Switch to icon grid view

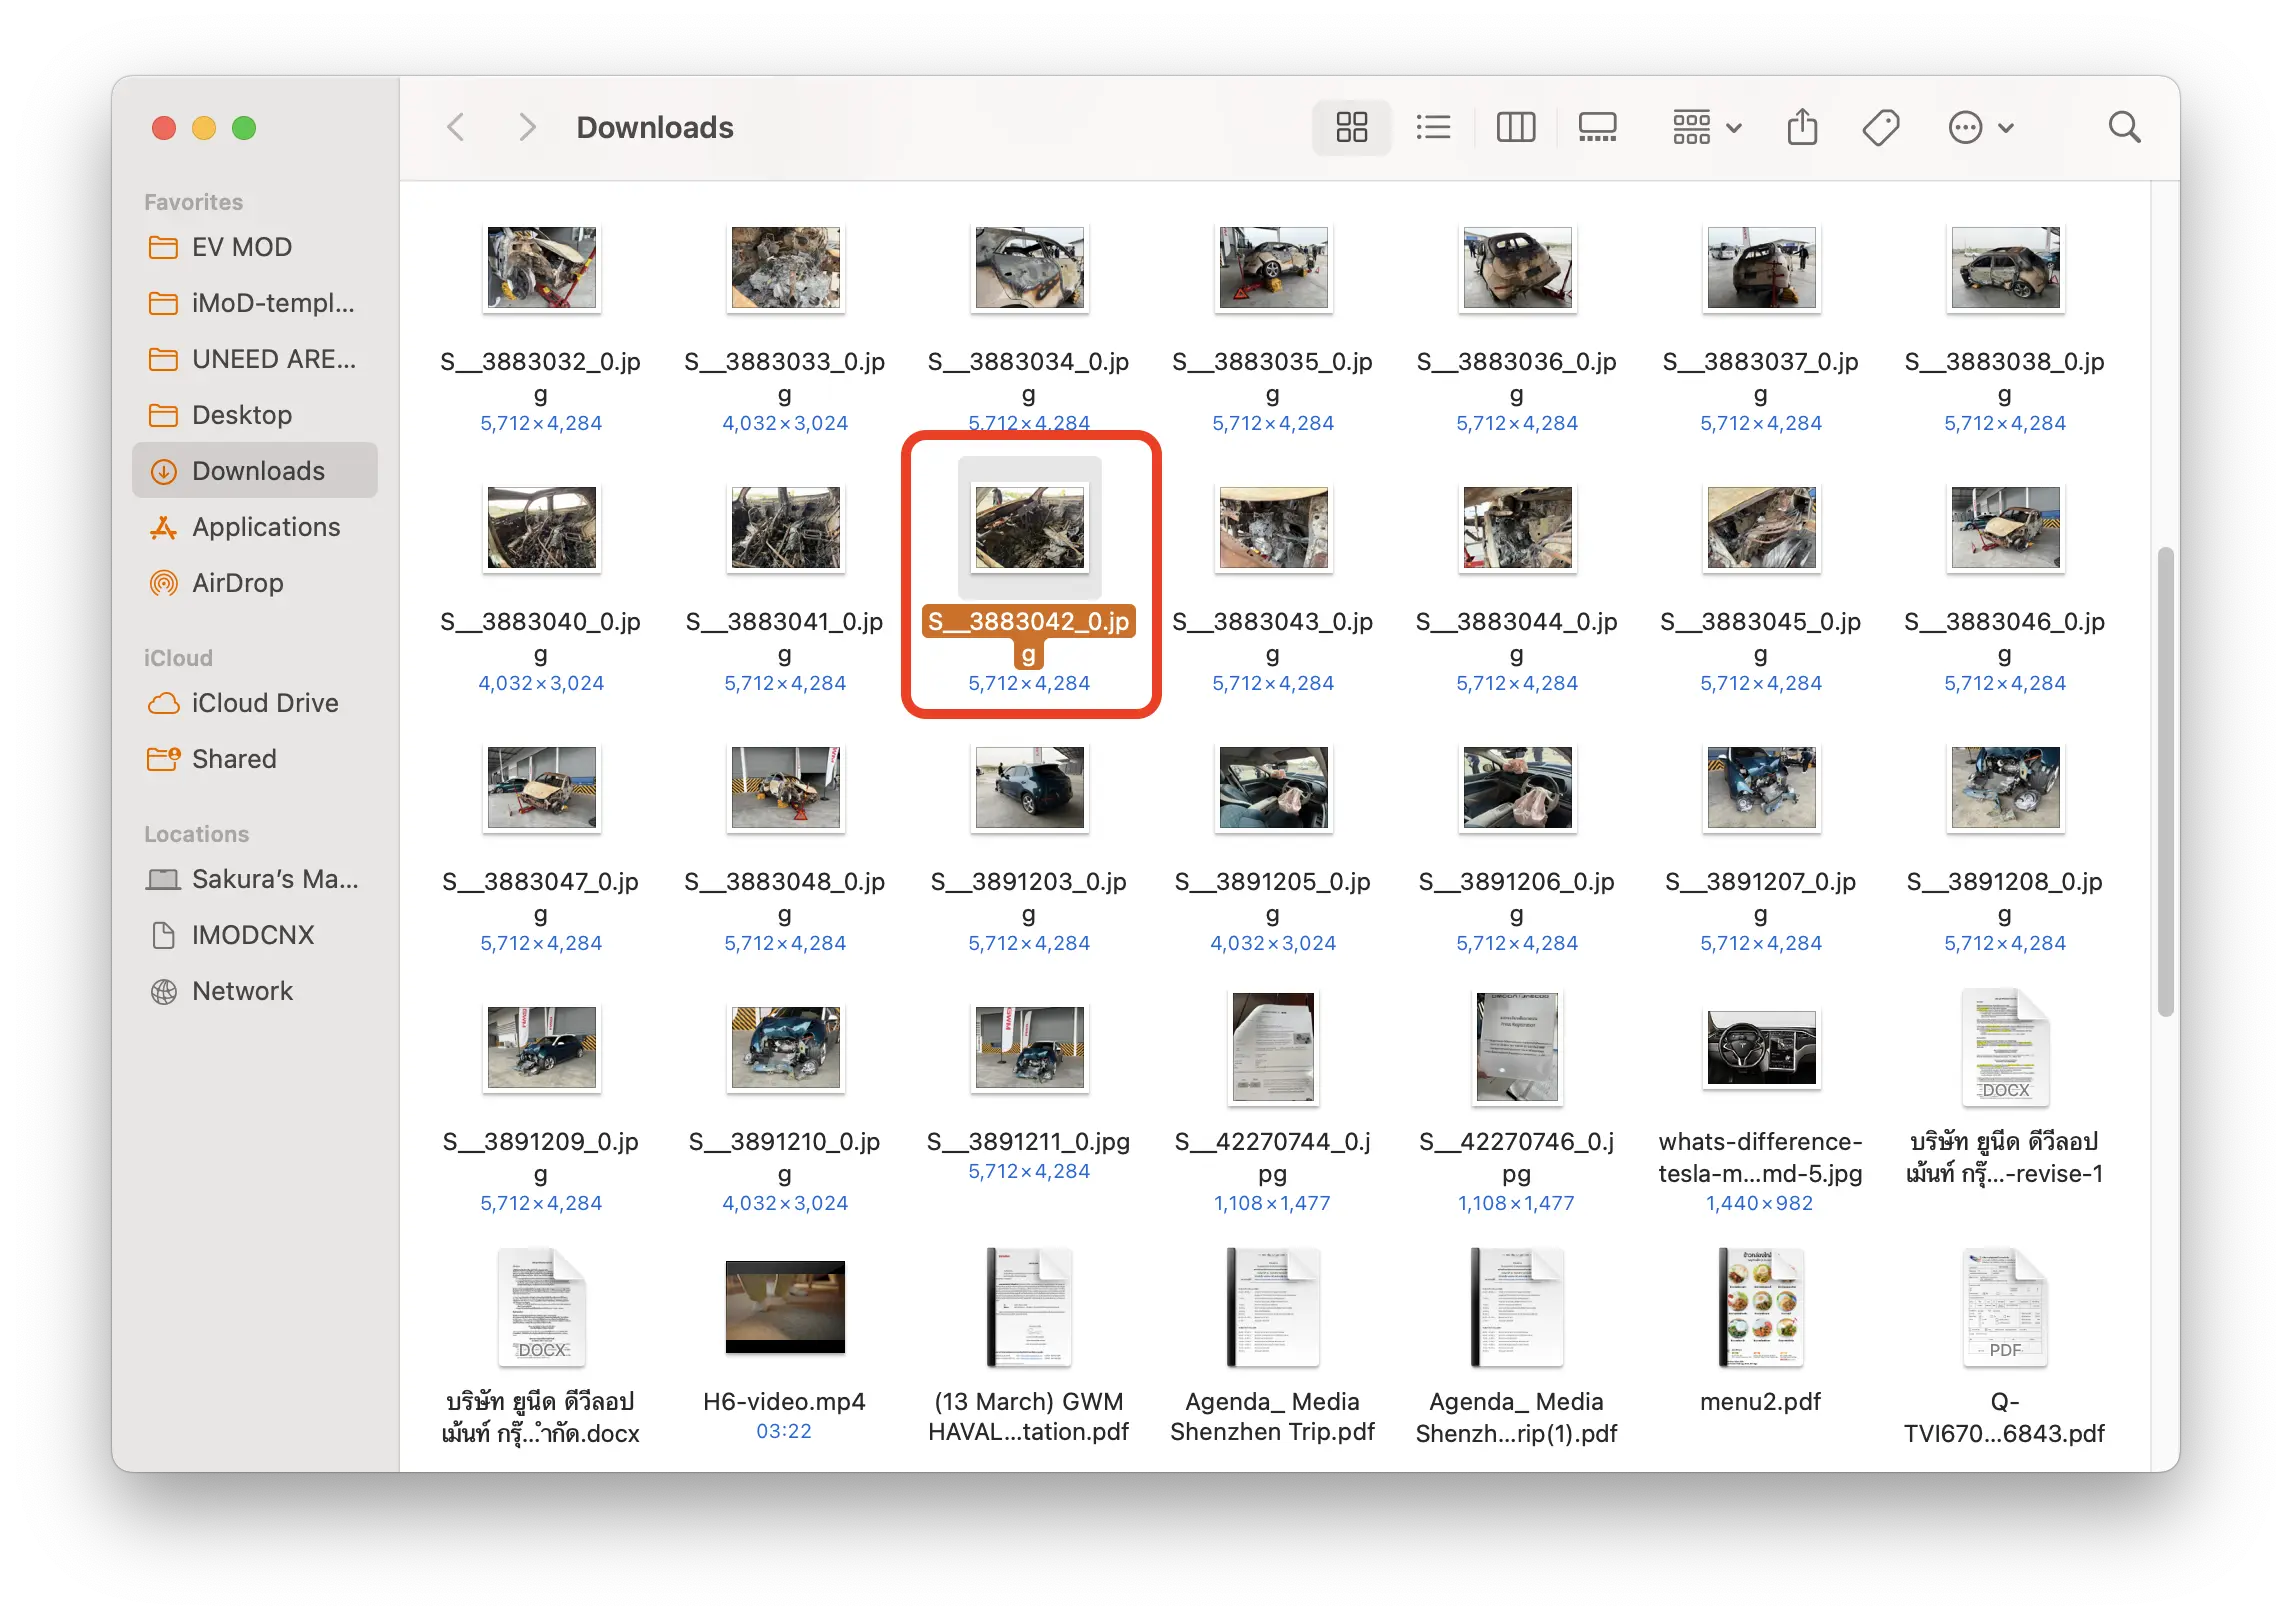coord(1351,128)
